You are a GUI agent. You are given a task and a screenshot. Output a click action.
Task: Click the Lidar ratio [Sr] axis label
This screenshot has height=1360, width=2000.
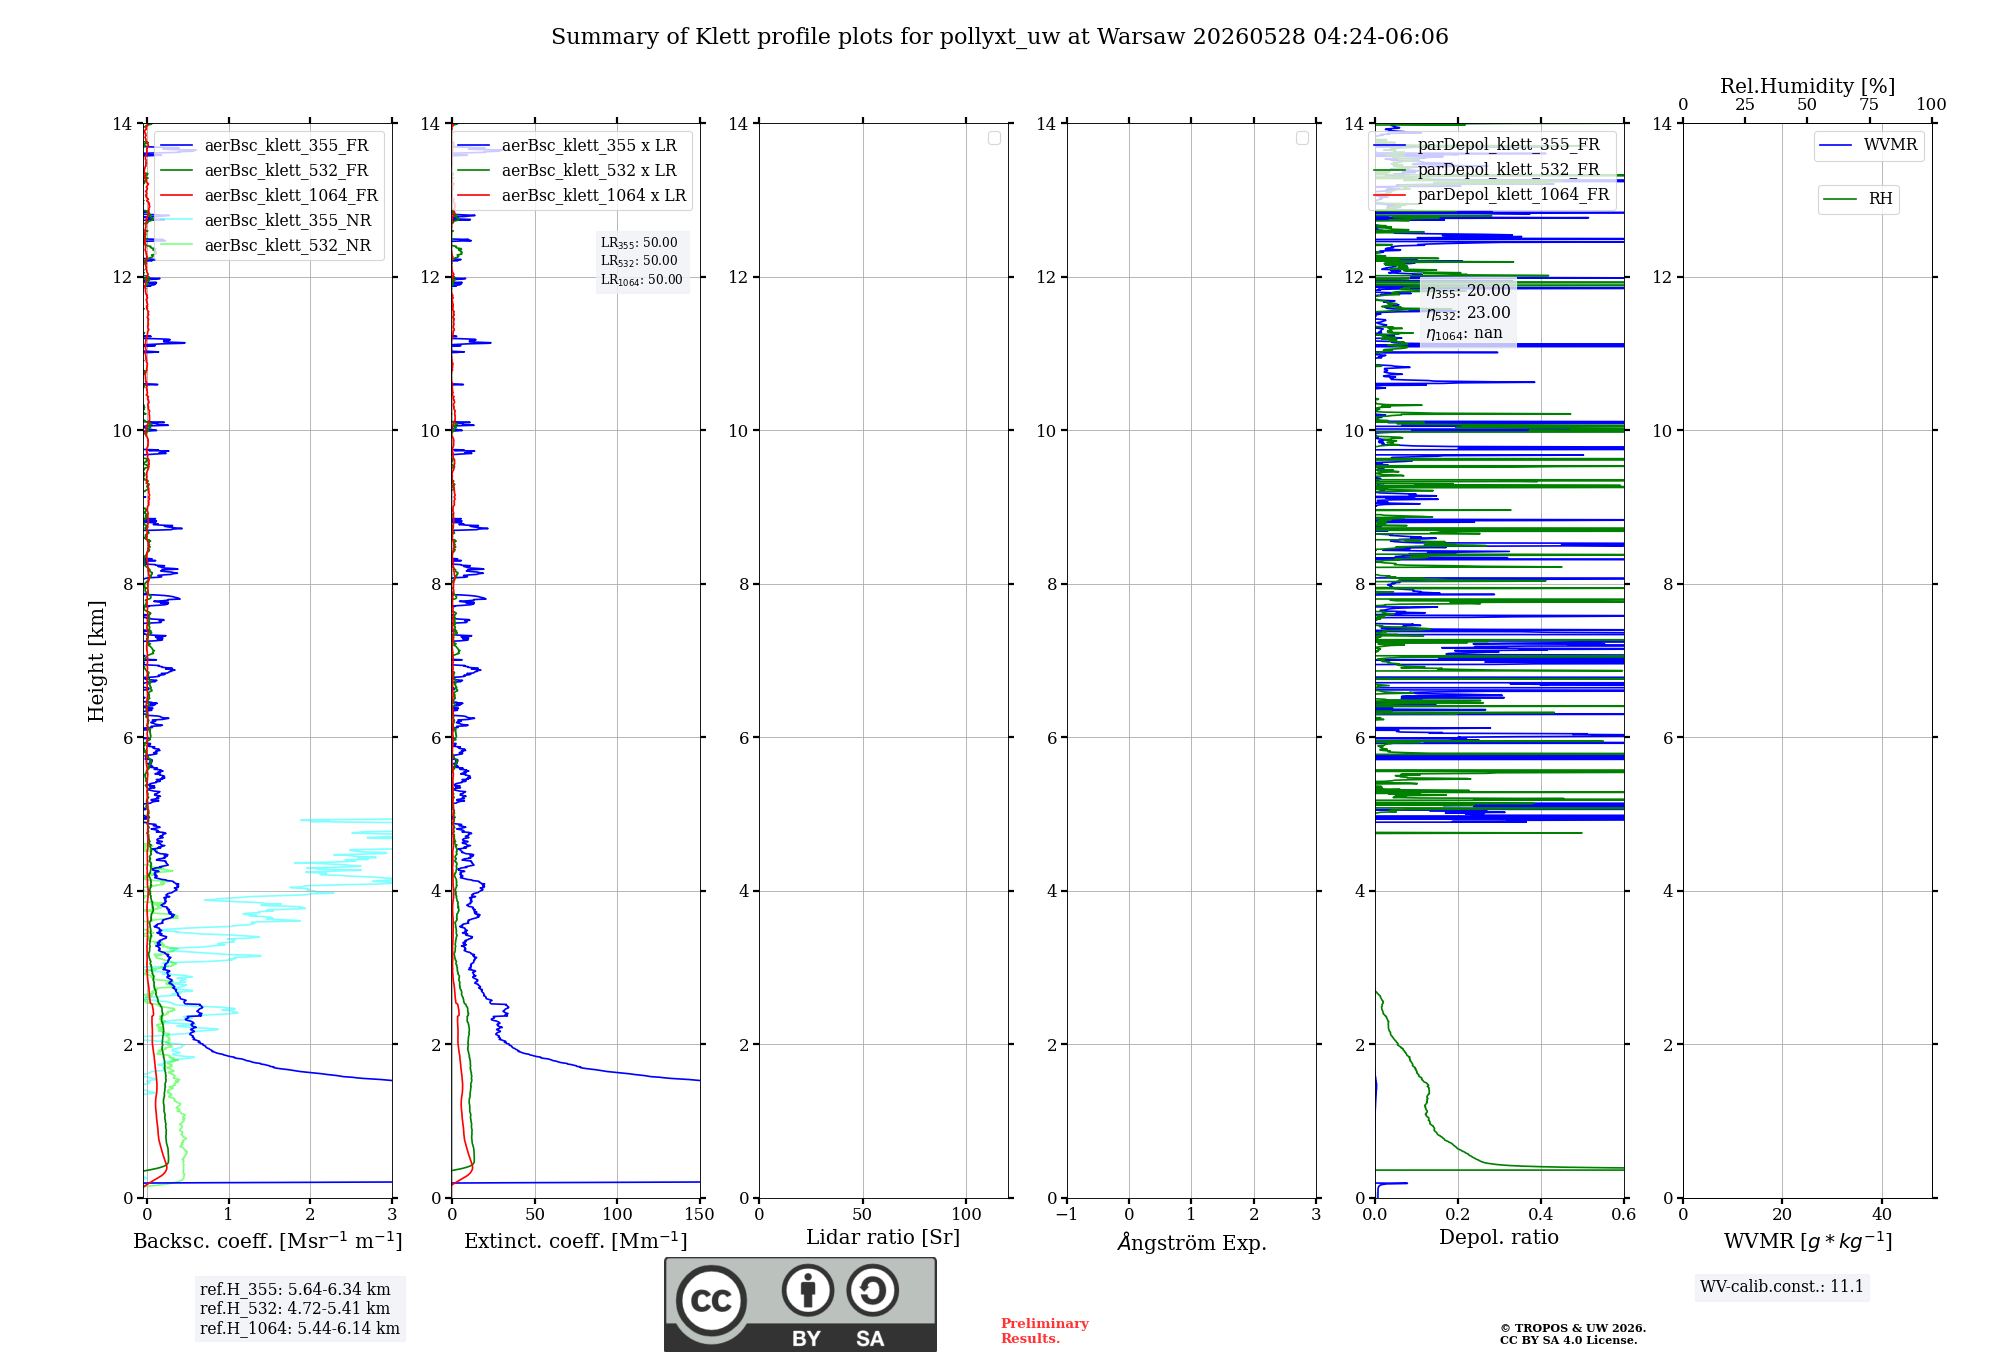883,1238
